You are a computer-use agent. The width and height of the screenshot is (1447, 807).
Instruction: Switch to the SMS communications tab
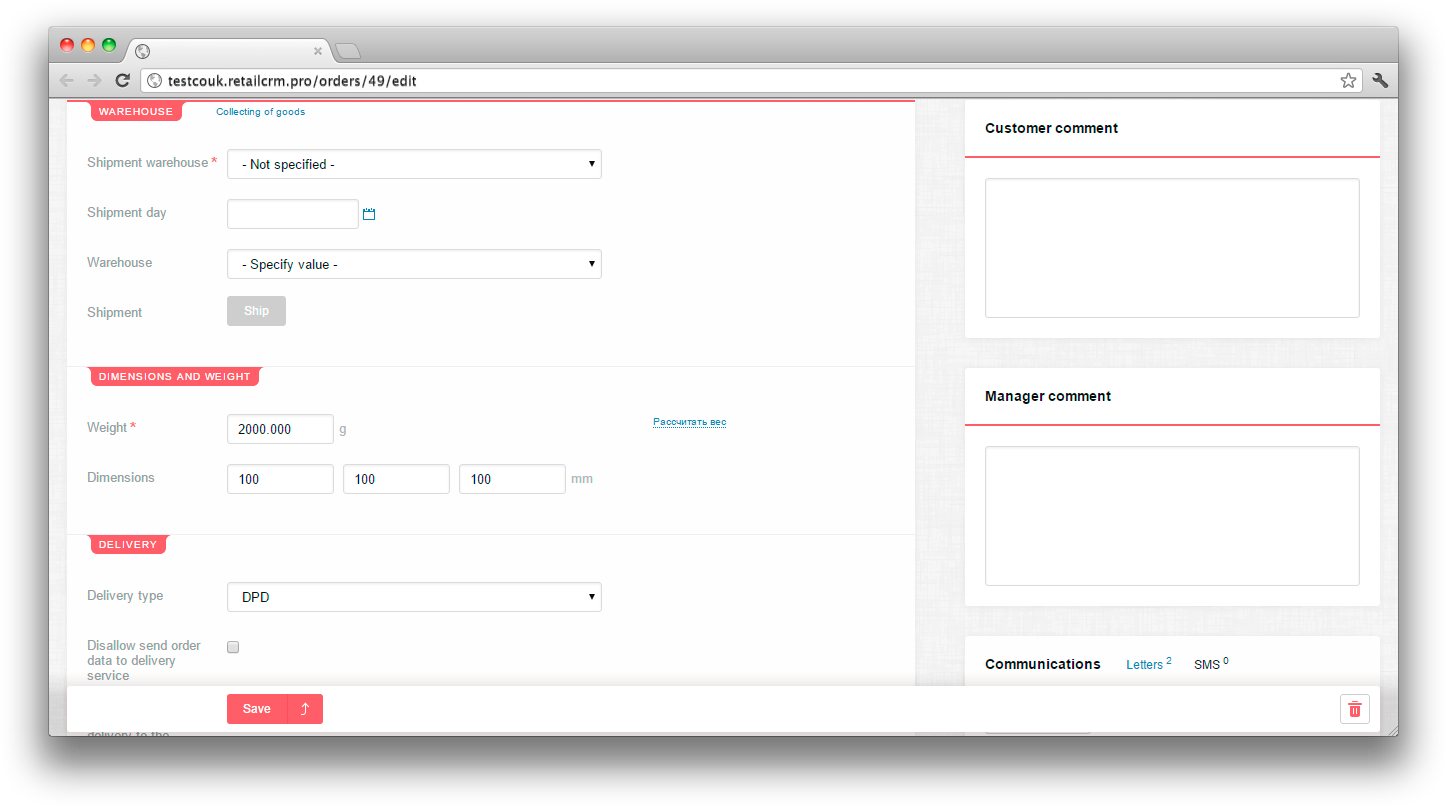point(1207,664)
